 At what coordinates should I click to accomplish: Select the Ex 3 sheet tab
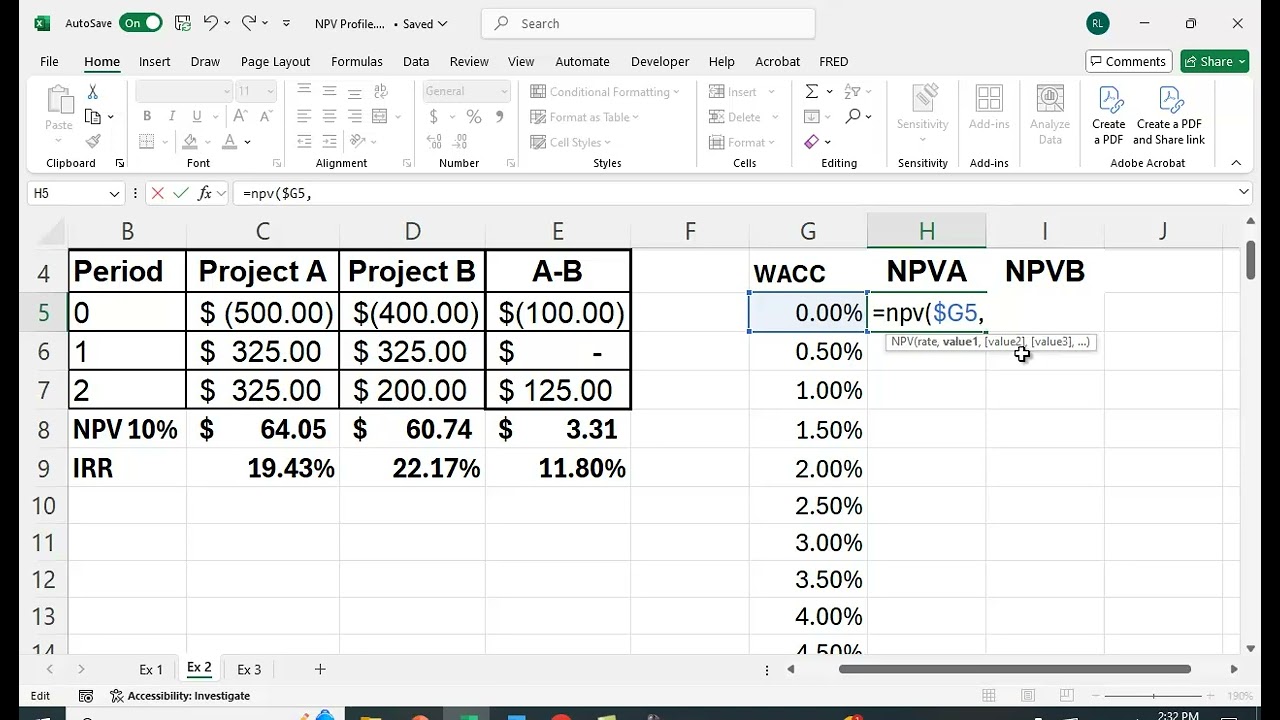pyautogui.click(x=249, y=669)
